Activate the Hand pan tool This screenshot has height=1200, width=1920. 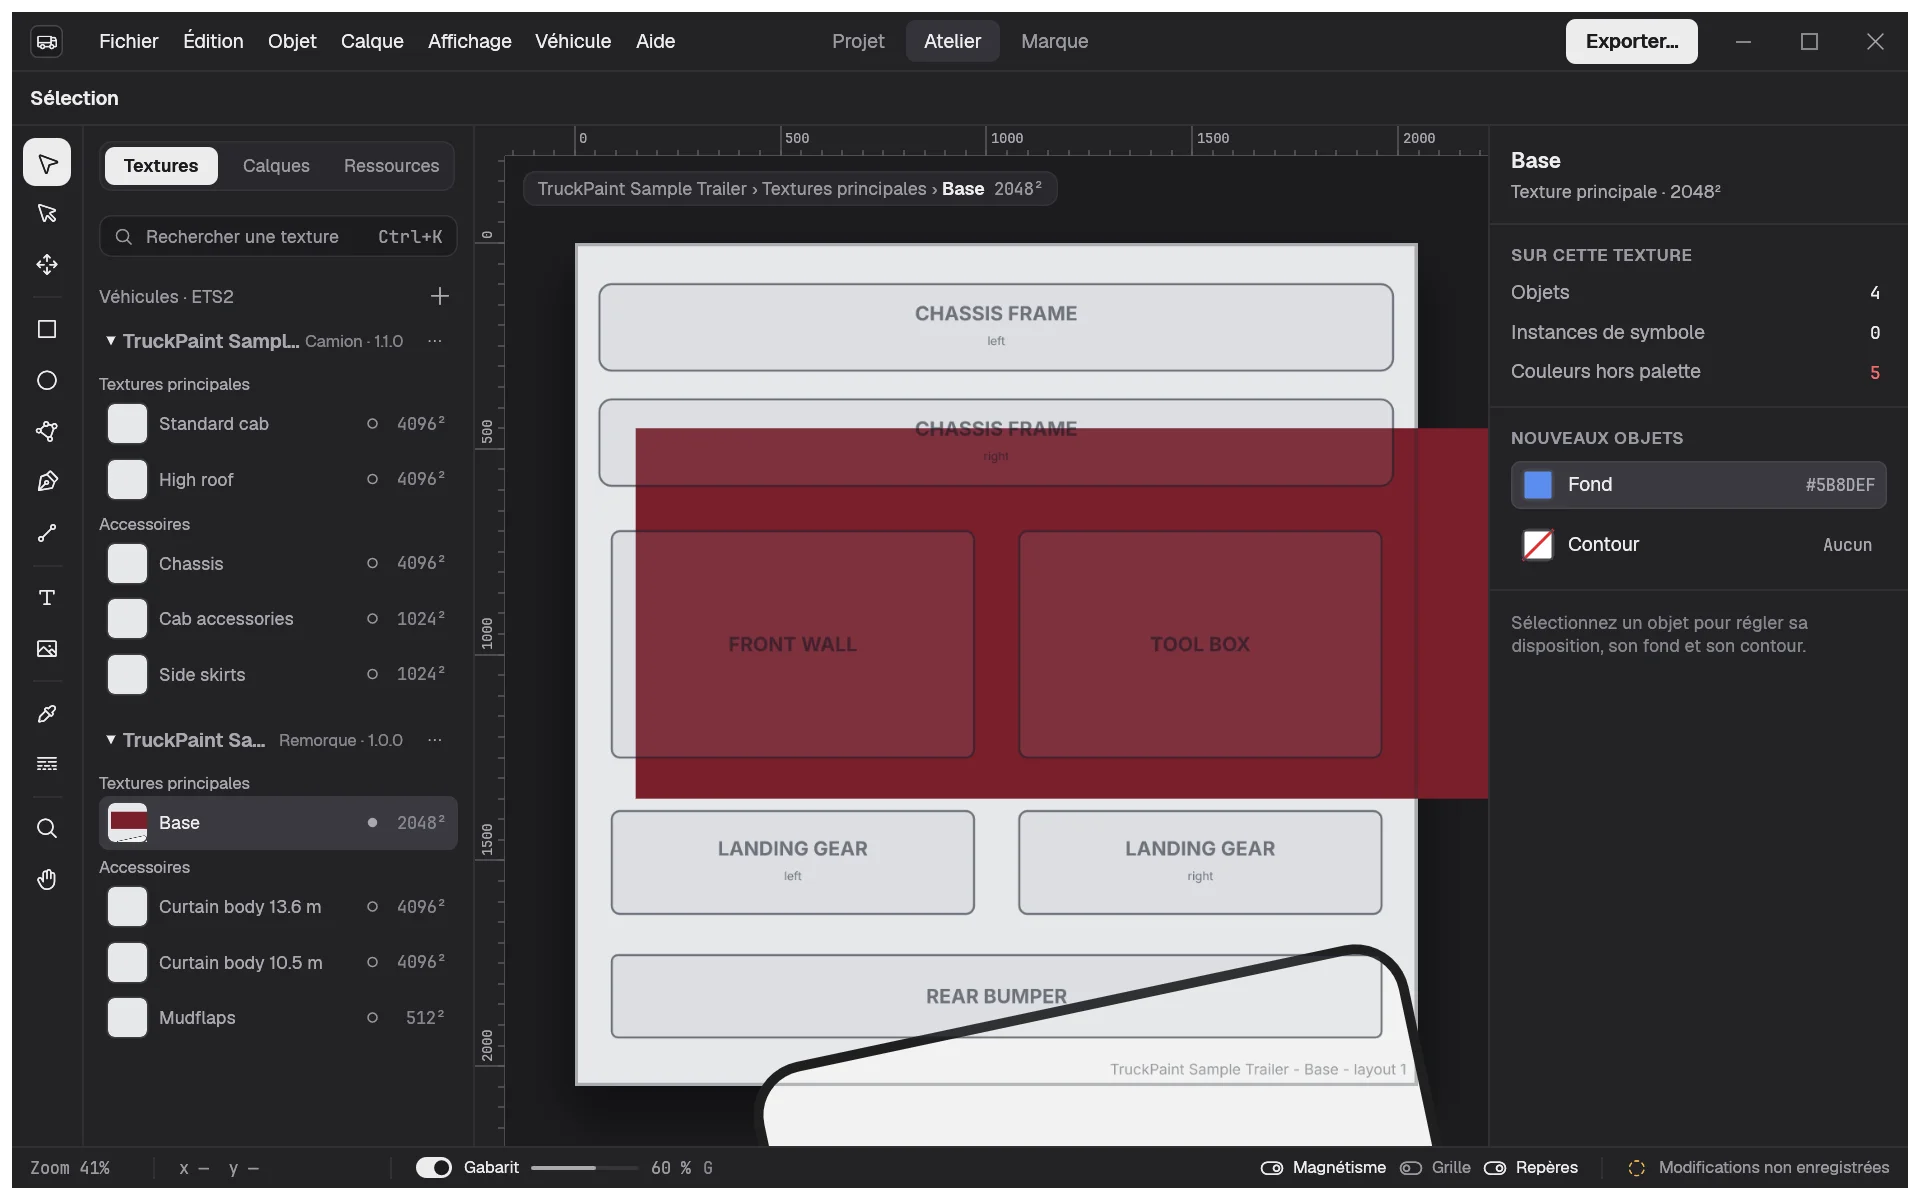click(x=47, y=880)
